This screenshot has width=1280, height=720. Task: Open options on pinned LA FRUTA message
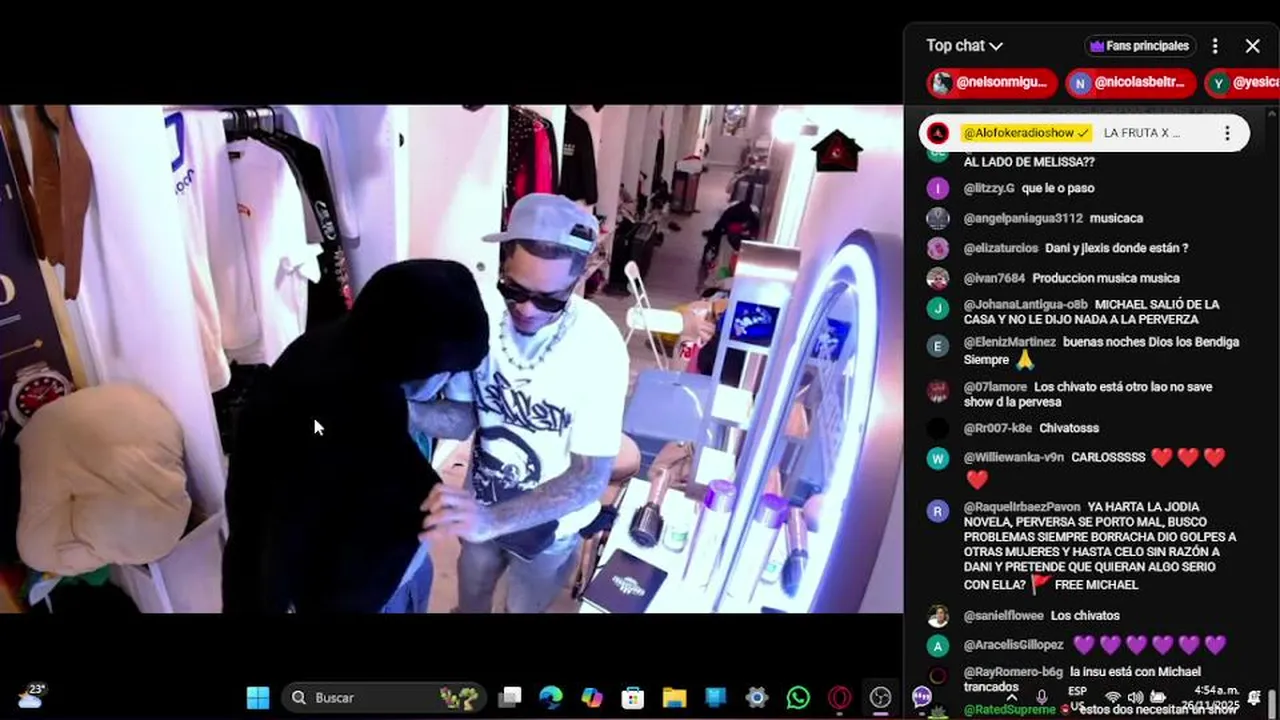click(1227, 133)
